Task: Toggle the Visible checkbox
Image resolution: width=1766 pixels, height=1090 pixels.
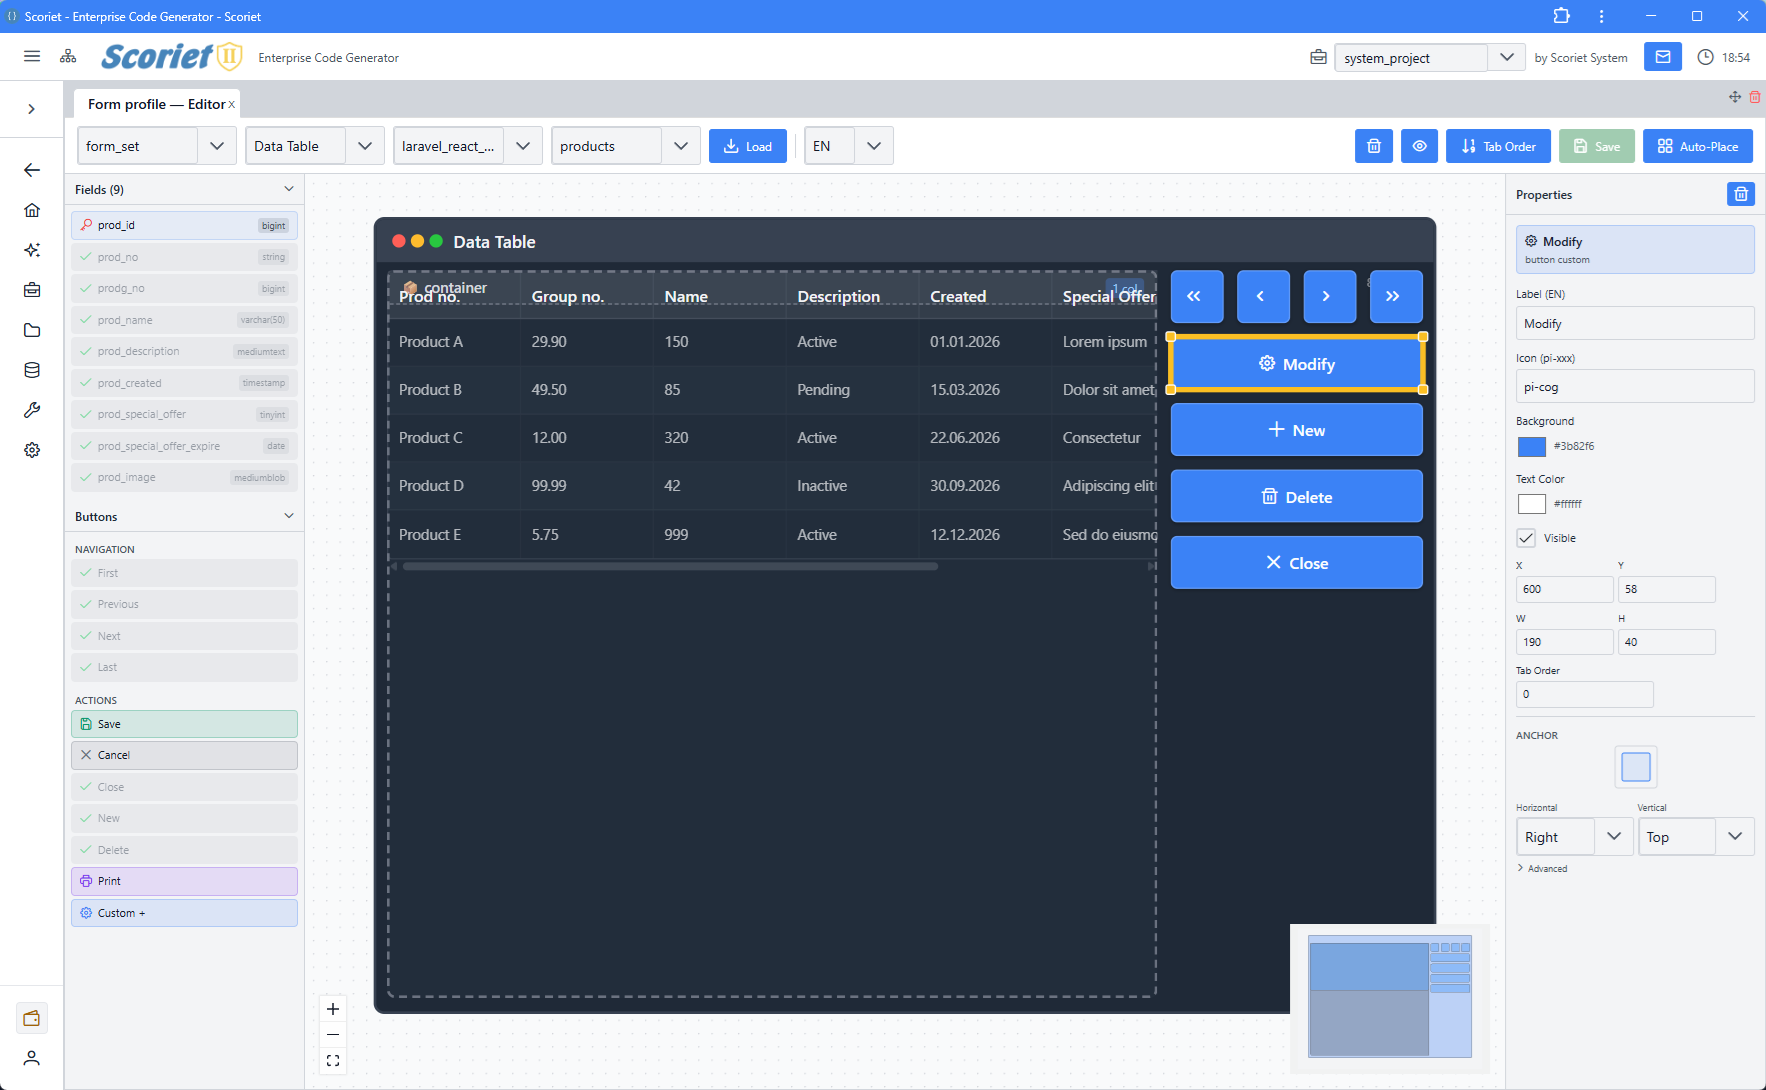Action: pyautogui.click(x=1526, y=538)
